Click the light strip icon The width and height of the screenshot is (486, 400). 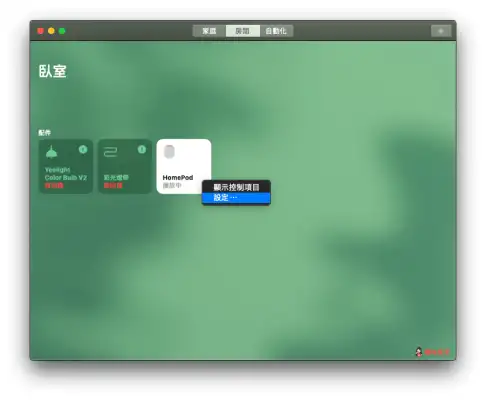pyautogui.click(x=110, y=152)
